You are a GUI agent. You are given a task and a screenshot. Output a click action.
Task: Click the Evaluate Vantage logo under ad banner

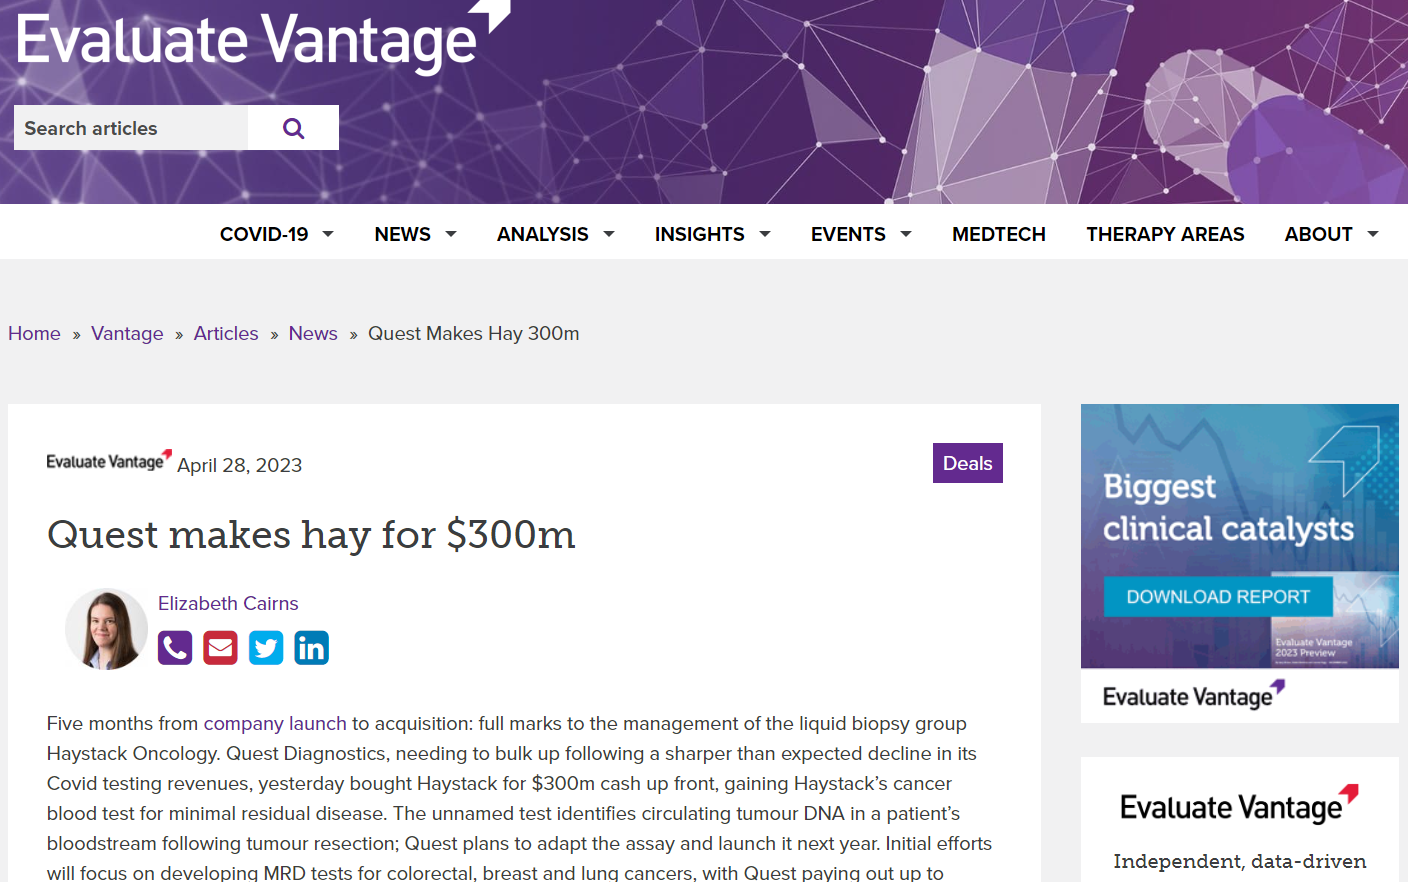point(1193,695)
